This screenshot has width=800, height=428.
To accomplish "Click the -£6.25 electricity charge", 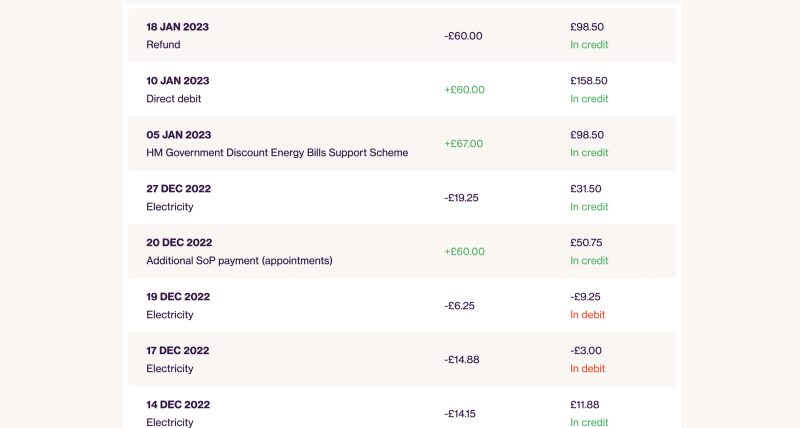I will pyautogui.click(x=459, y=306).
